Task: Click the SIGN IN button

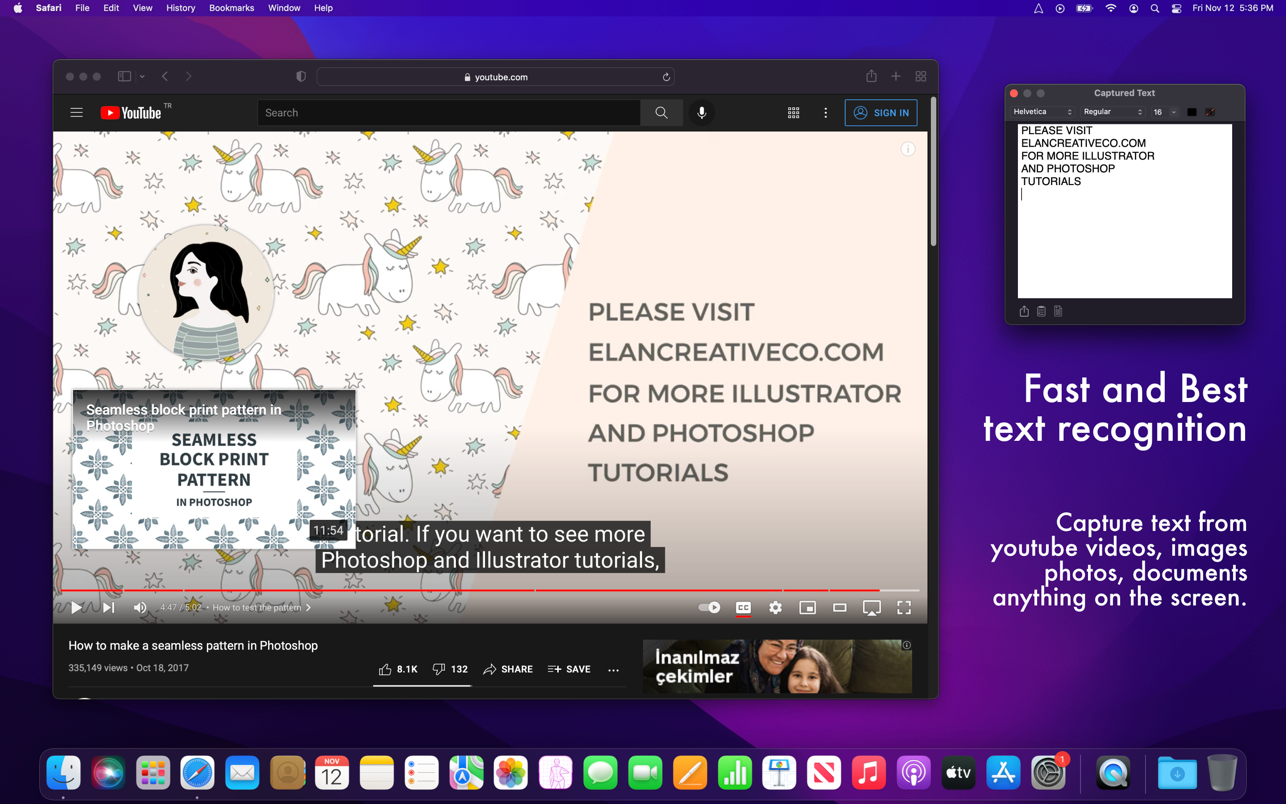Action: pyautogui.click(x=880, y=113)
